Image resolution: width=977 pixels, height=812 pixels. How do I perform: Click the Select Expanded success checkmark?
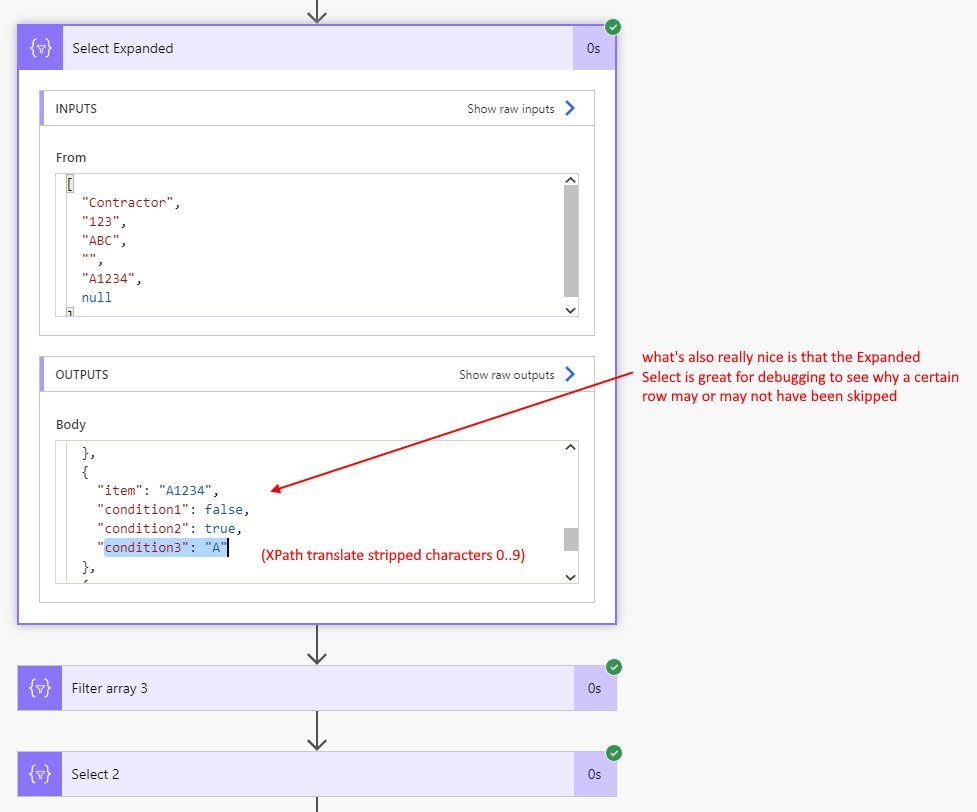[613, 27]
